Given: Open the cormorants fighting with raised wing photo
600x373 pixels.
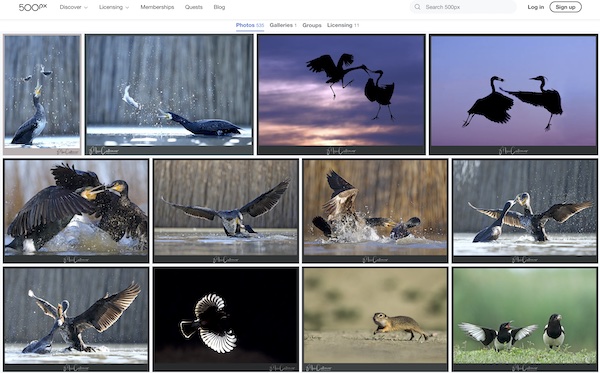Looking at the screenshot, I should coord(76,319).
